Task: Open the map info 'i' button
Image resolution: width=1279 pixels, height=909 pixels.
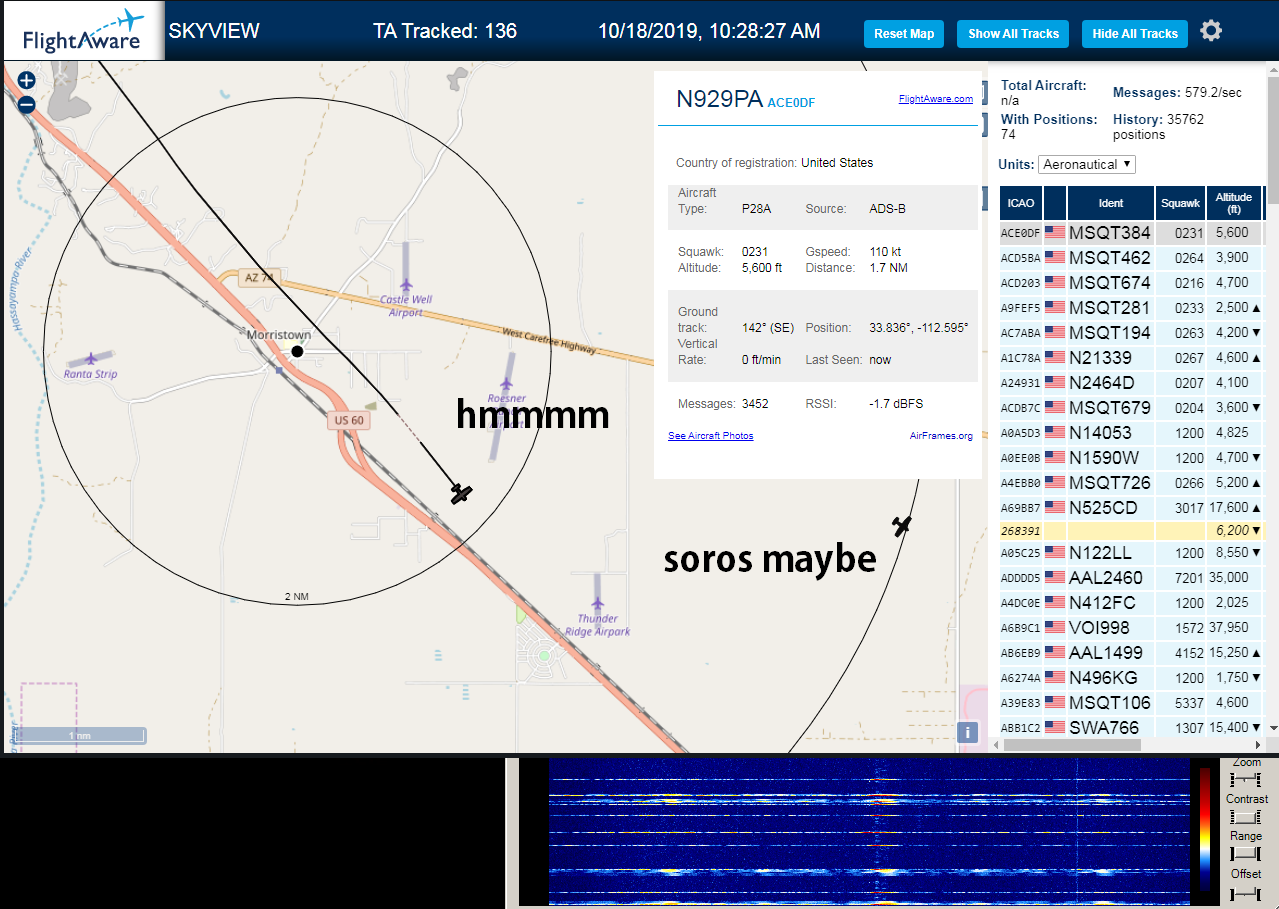Action: (x=967, y=732)
